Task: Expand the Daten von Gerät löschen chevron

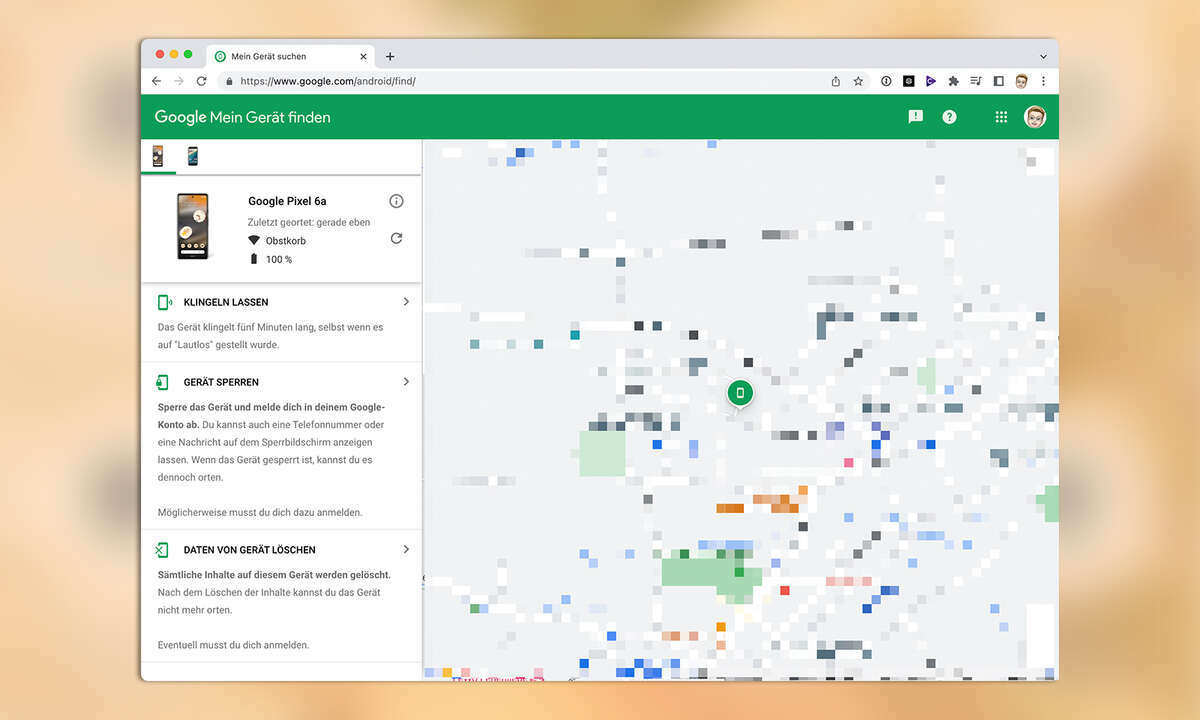Action: click(406, 550)
